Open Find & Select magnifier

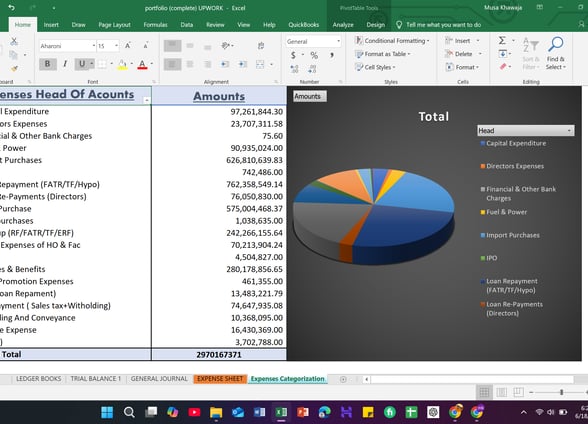coord(555,52)
